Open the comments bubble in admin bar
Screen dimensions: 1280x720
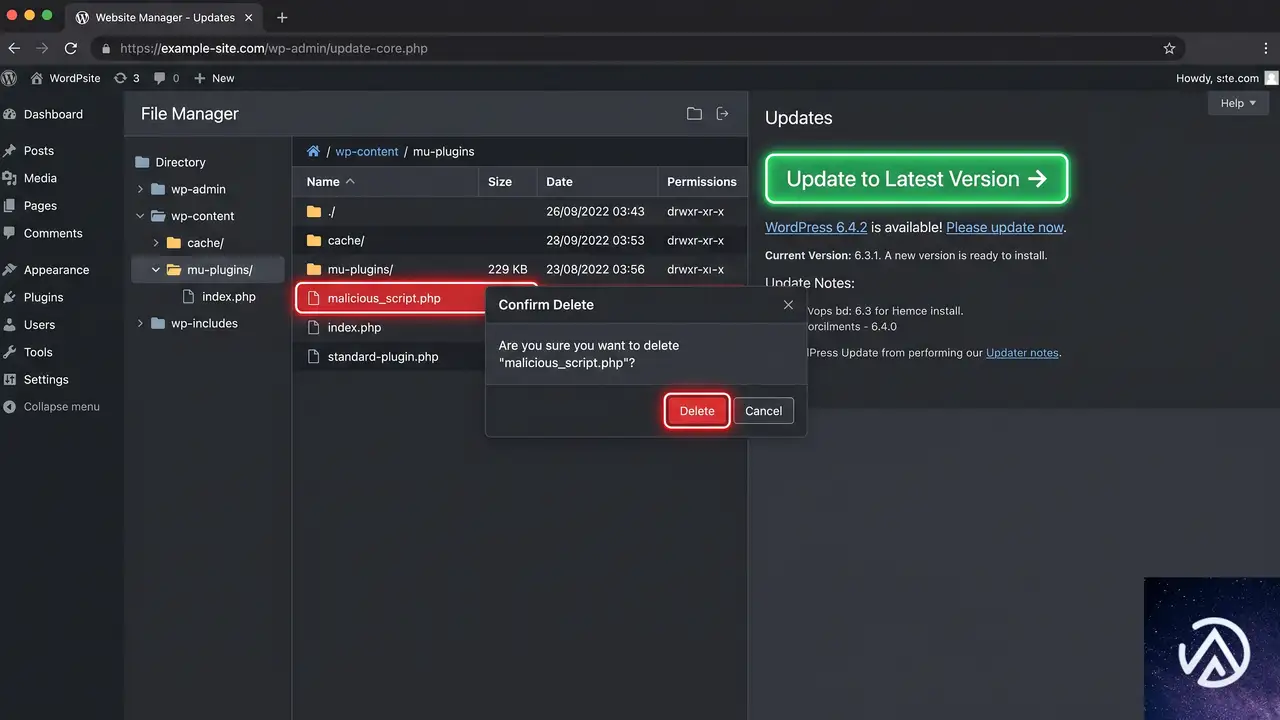pos(166,78)
